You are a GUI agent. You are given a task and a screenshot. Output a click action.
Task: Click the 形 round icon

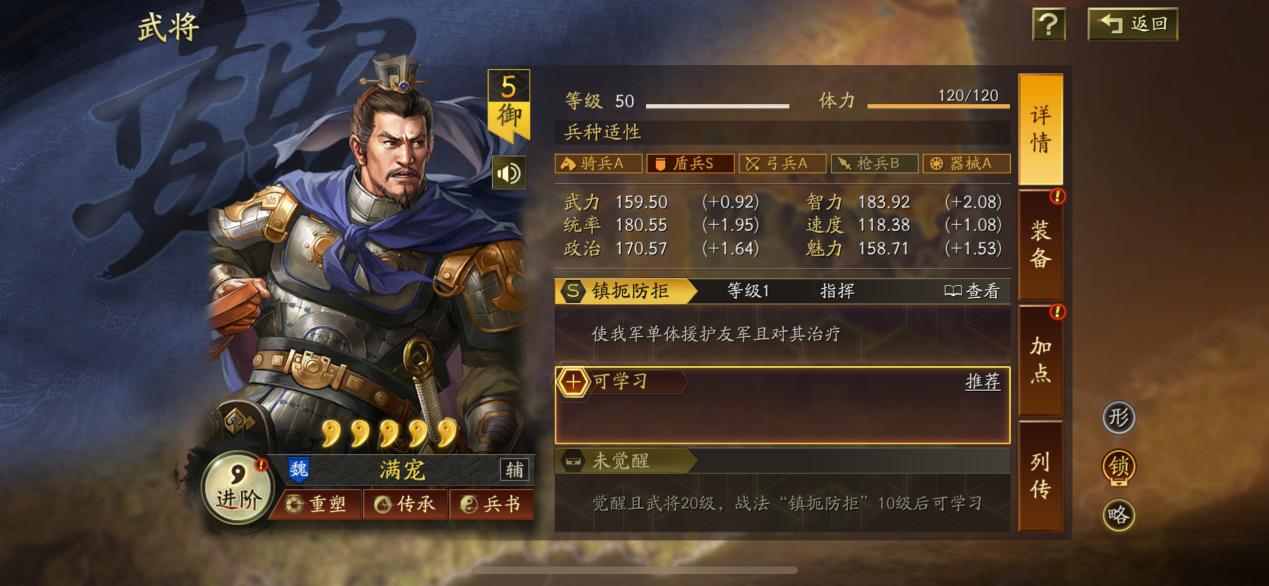point(1119,417)
